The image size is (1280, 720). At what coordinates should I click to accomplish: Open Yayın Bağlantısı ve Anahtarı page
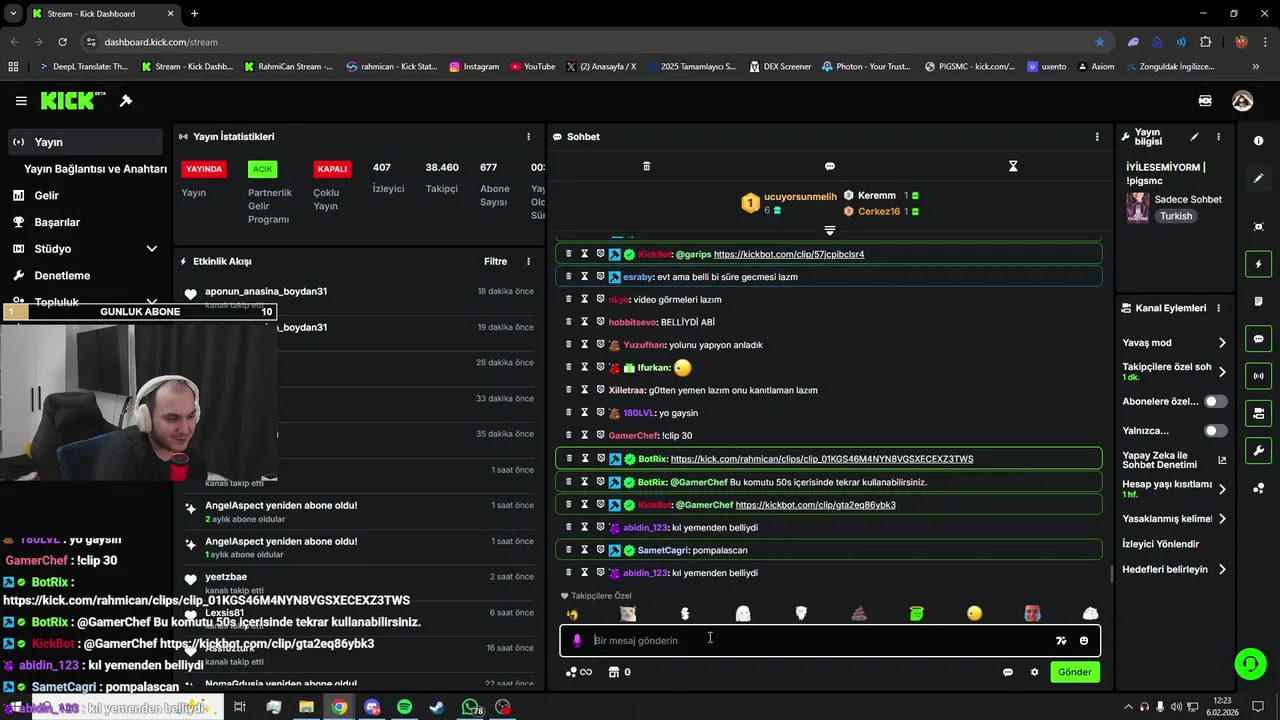[95, 169]
